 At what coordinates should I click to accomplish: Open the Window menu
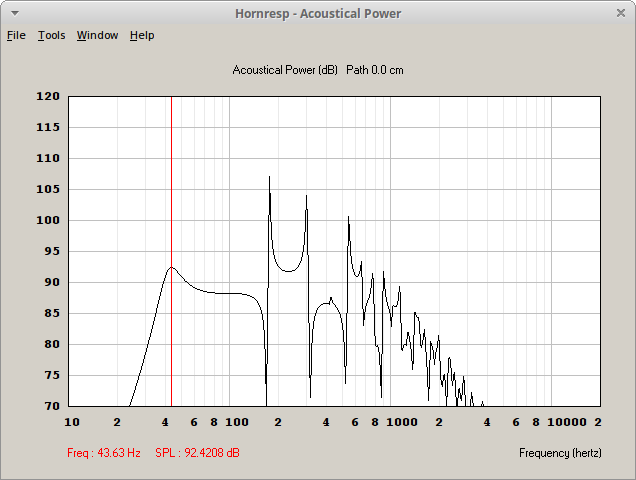click(97, 35)
